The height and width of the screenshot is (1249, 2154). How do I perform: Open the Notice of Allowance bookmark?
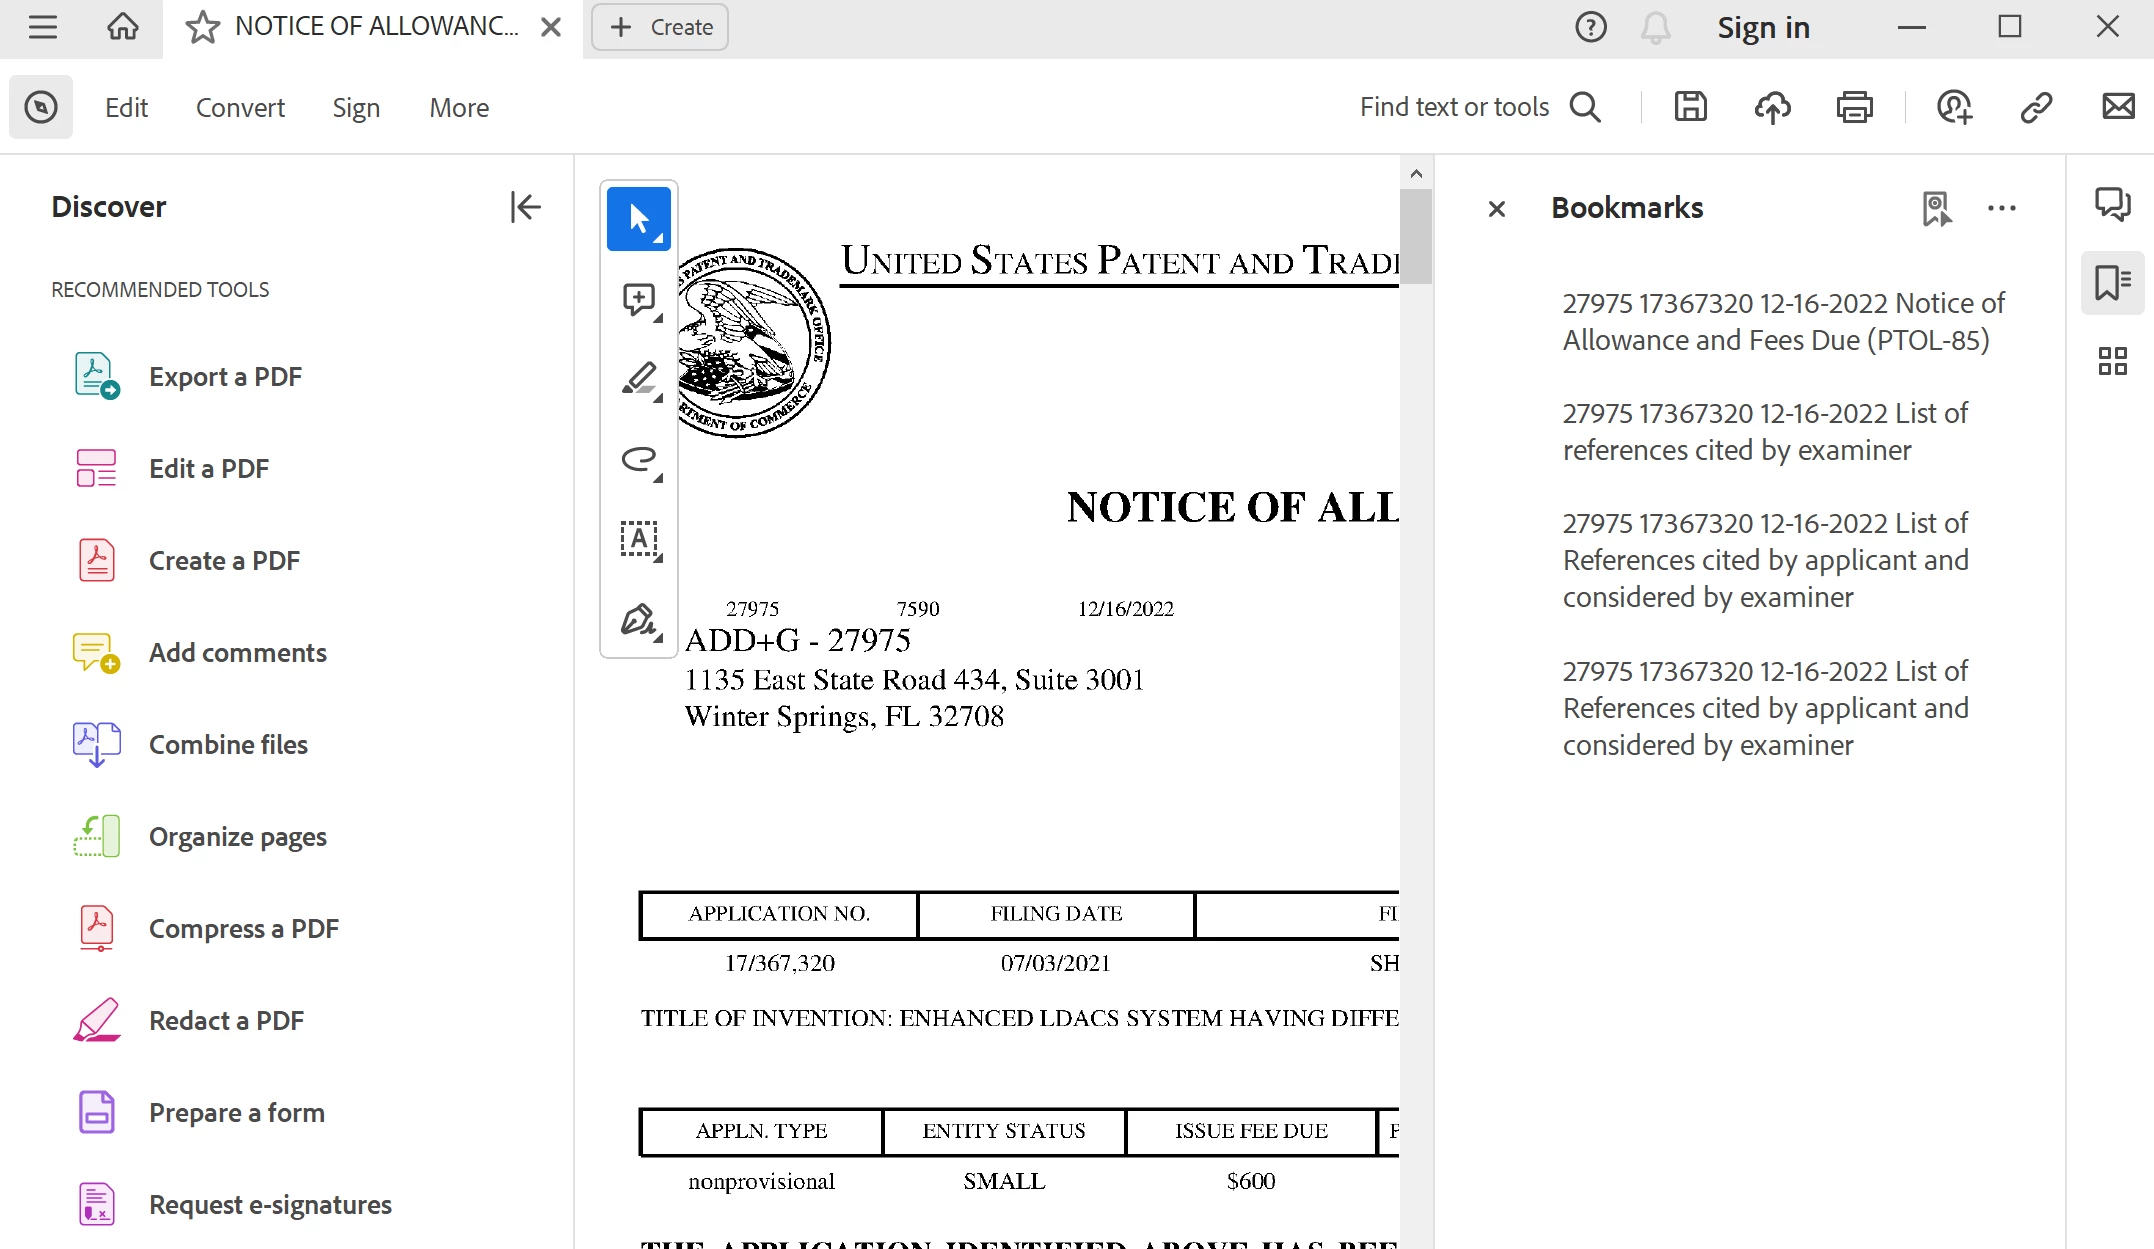1783,321
